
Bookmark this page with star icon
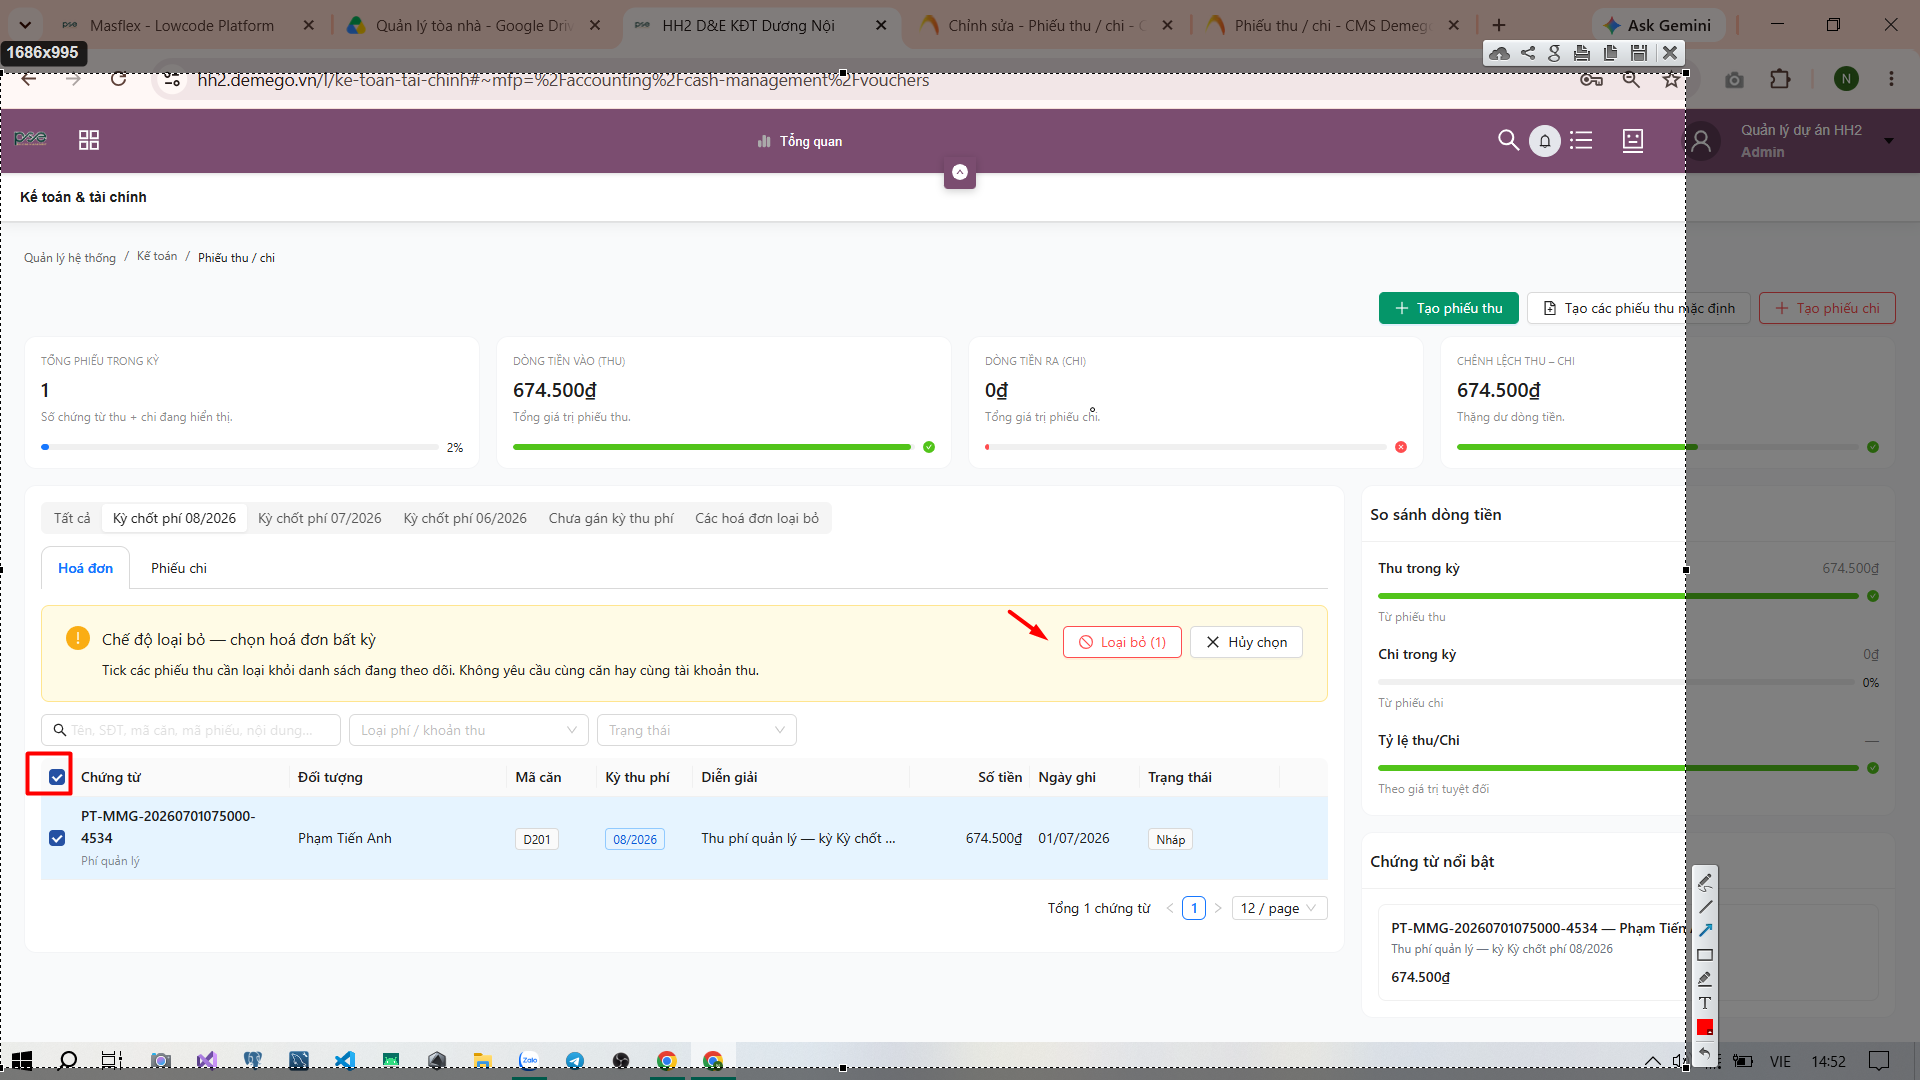coord(1671,80)
